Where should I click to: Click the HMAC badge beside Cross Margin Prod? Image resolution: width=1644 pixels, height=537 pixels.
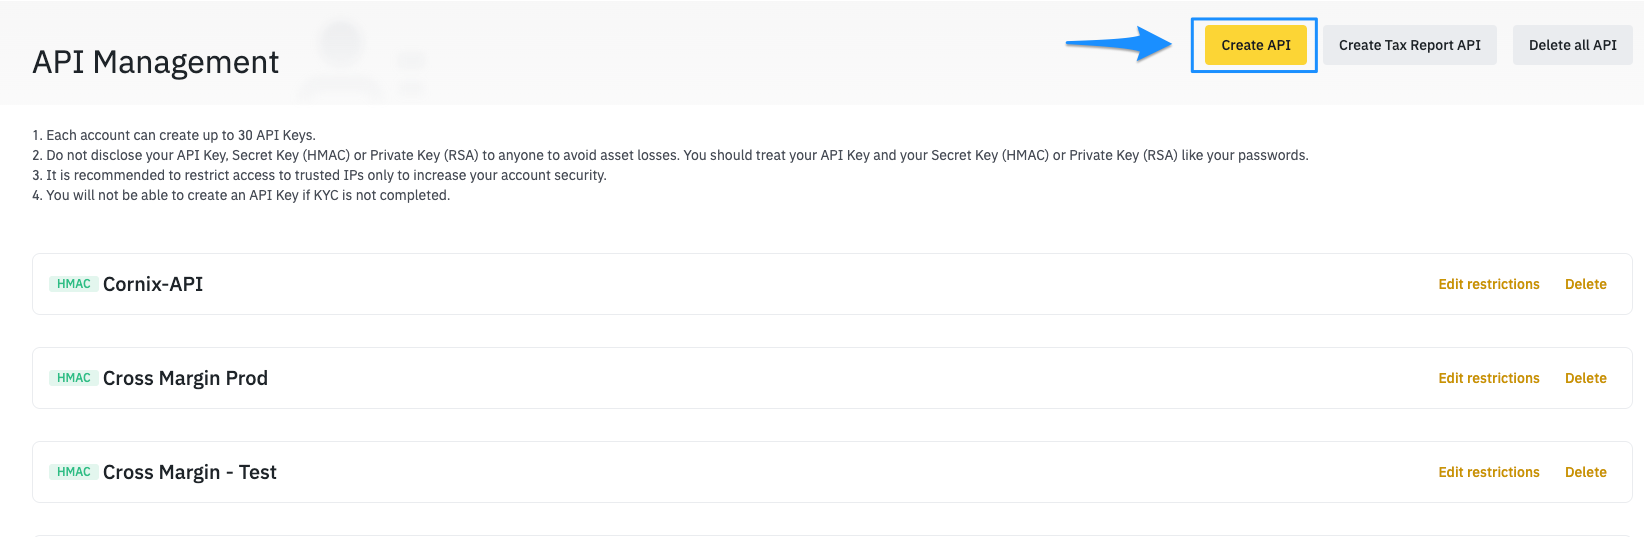click(x=74, y=378)
